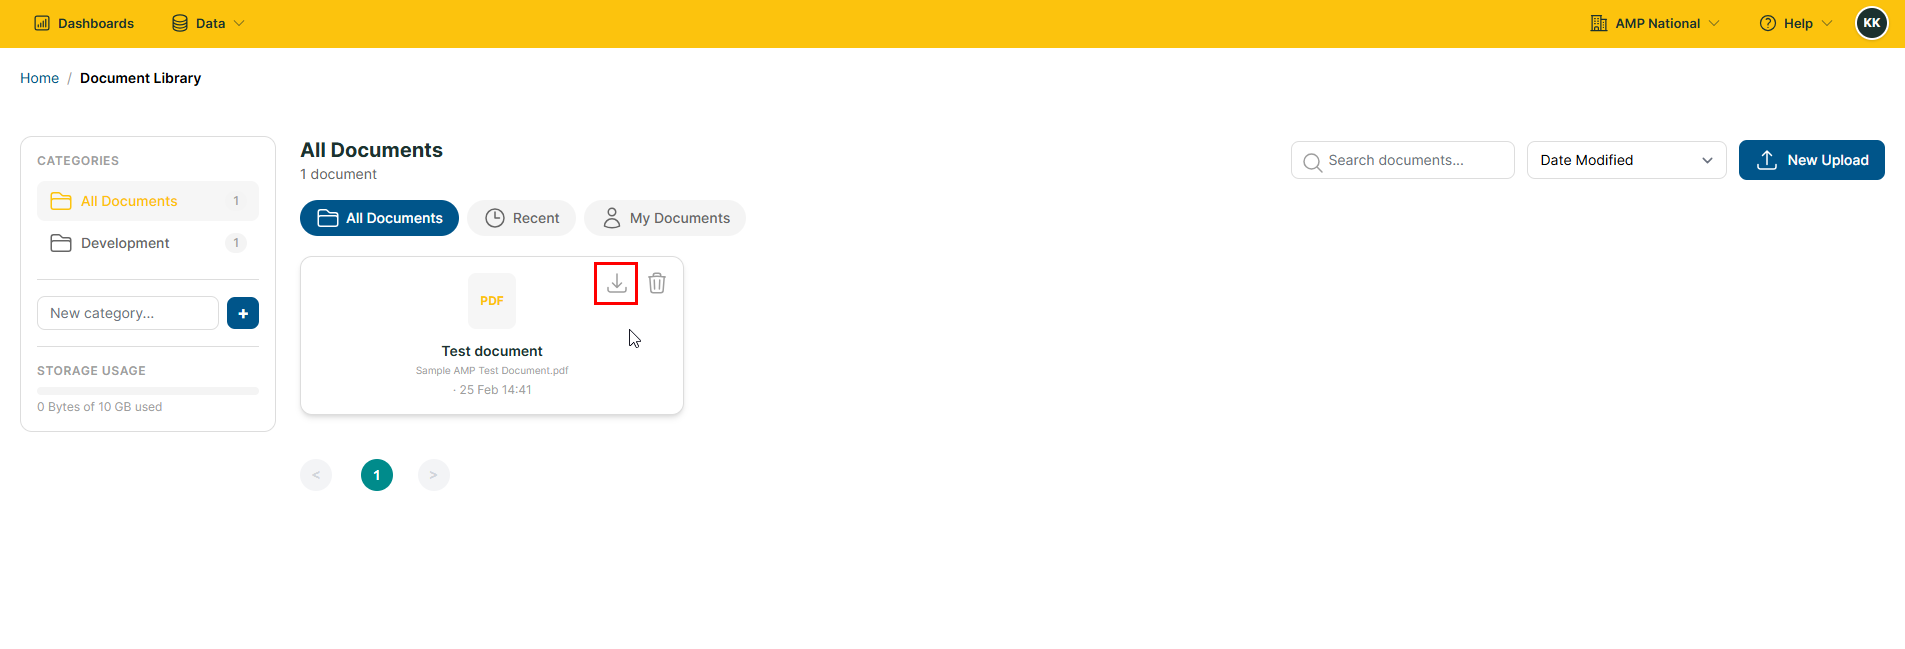This screenshot has width=1905, height=649.
Task: Click the Development folder icon
Action: (61, 243)
